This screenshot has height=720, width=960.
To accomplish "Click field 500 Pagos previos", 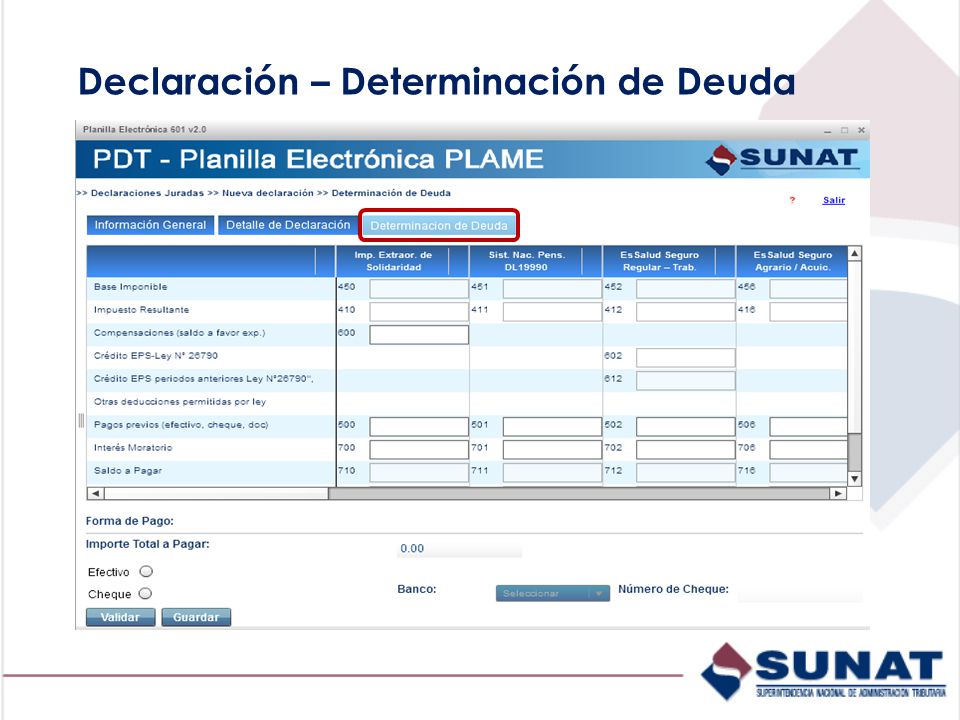I will click(419, 427).
